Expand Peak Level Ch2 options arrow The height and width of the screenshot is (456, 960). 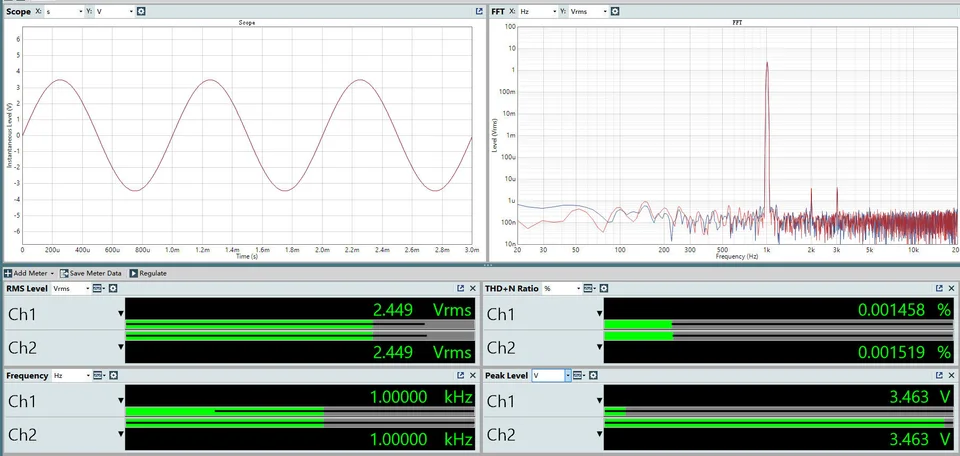(x=599, y=435)
